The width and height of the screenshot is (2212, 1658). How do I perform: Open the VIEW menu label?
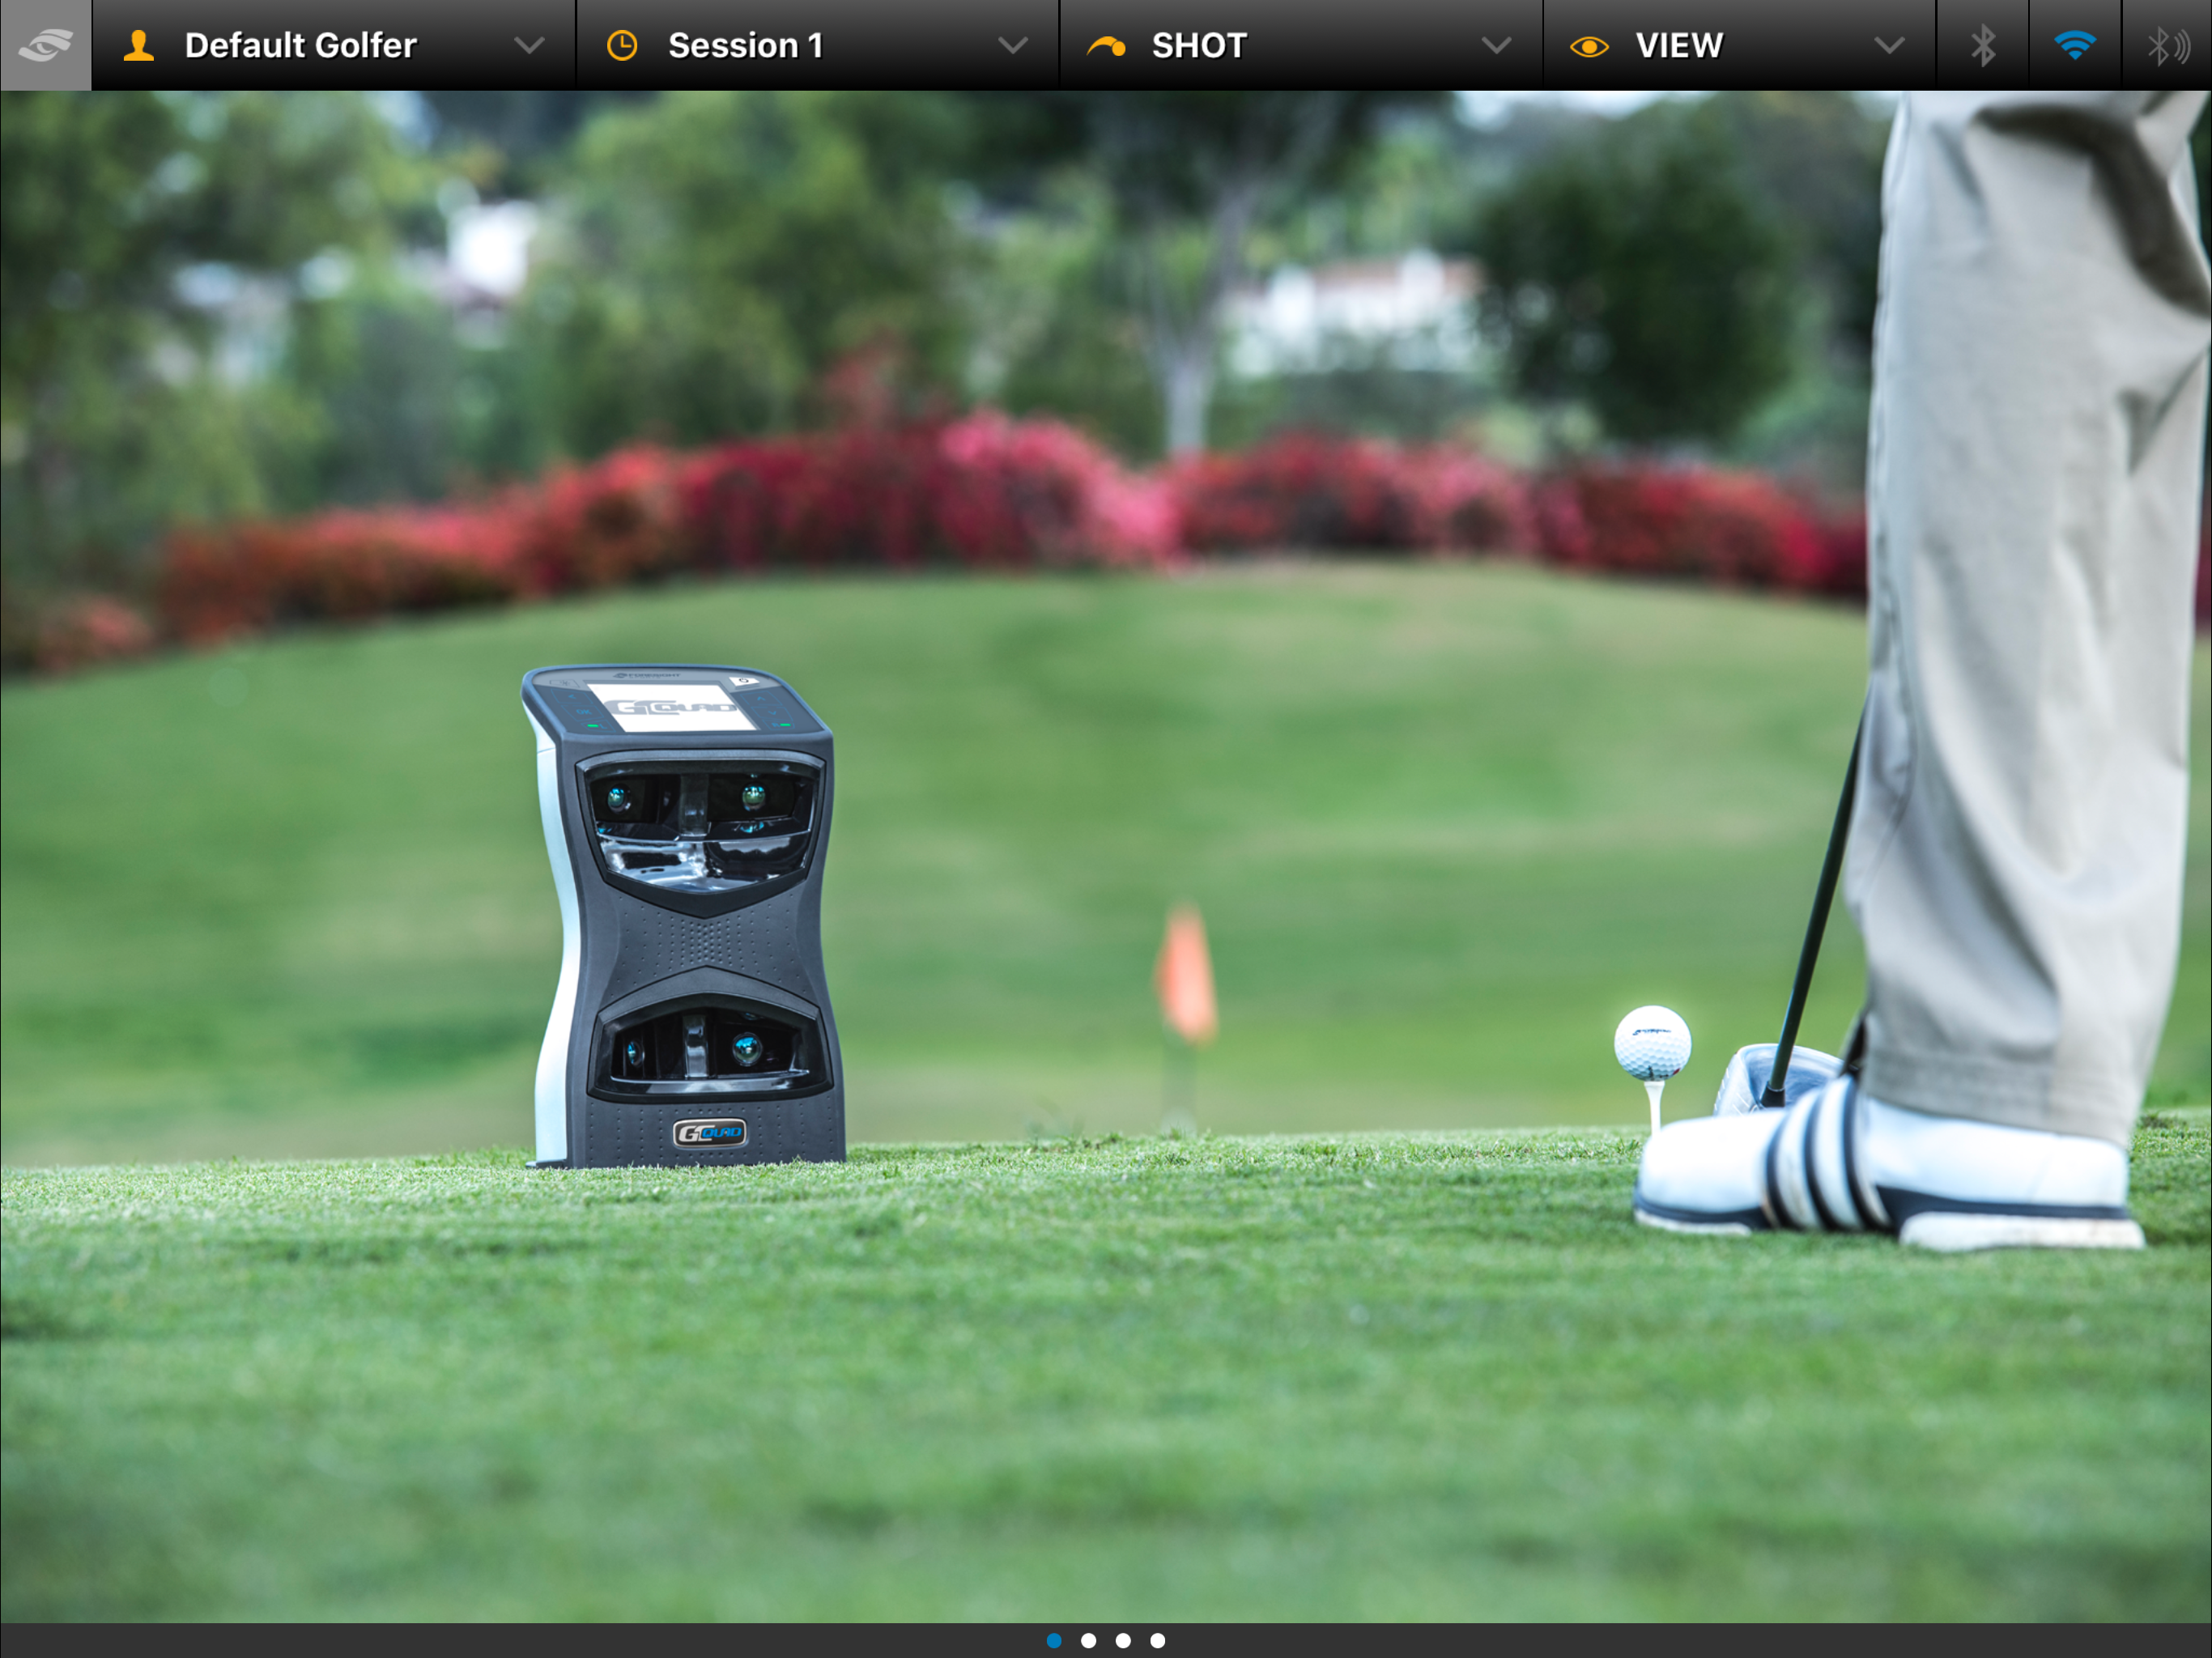[1679, 45]
